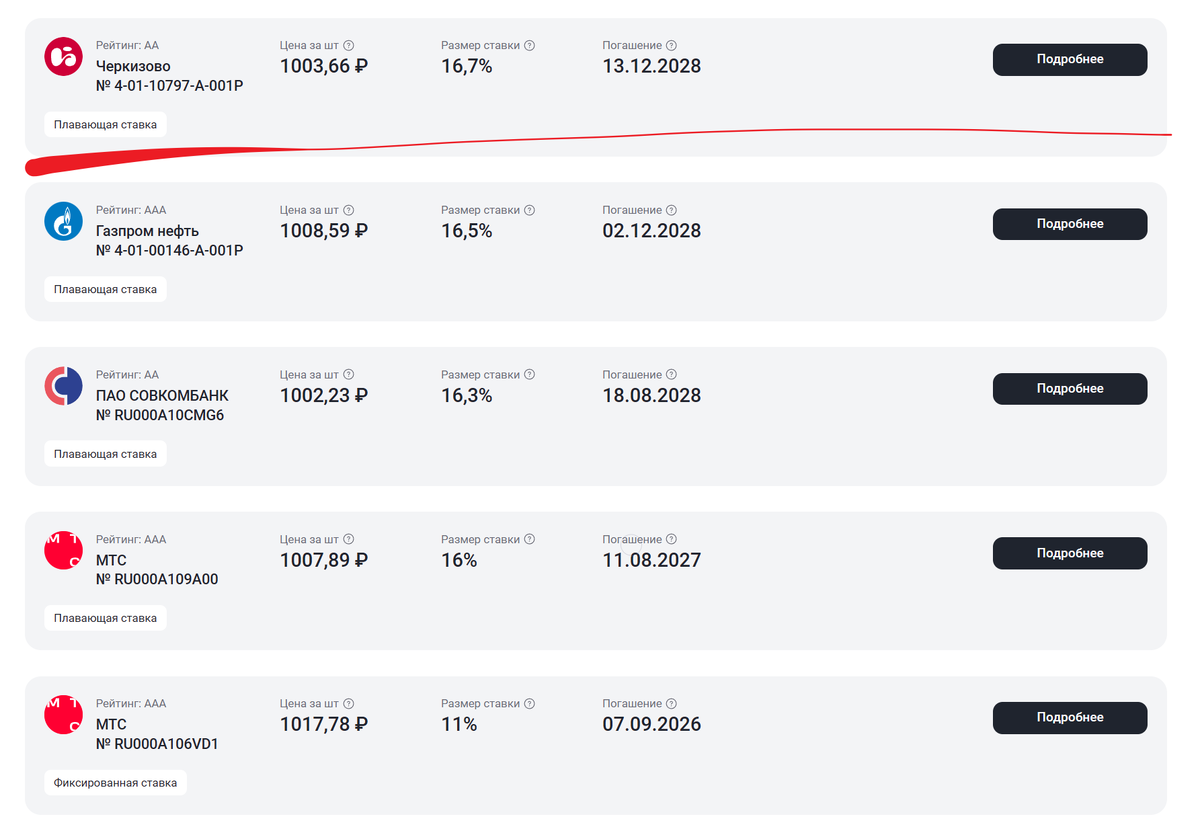Click the help icon beside Черкизово's Погашение
1200x831 pixels.
click(671, 45)
